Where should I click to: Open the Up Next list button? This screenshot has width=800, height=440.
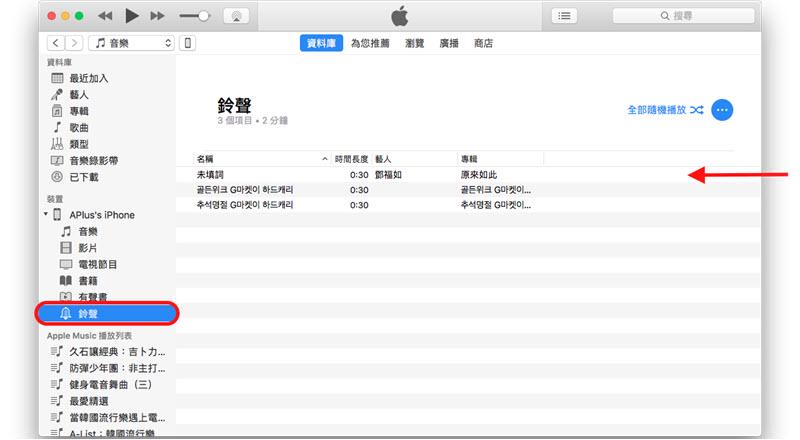564,16
